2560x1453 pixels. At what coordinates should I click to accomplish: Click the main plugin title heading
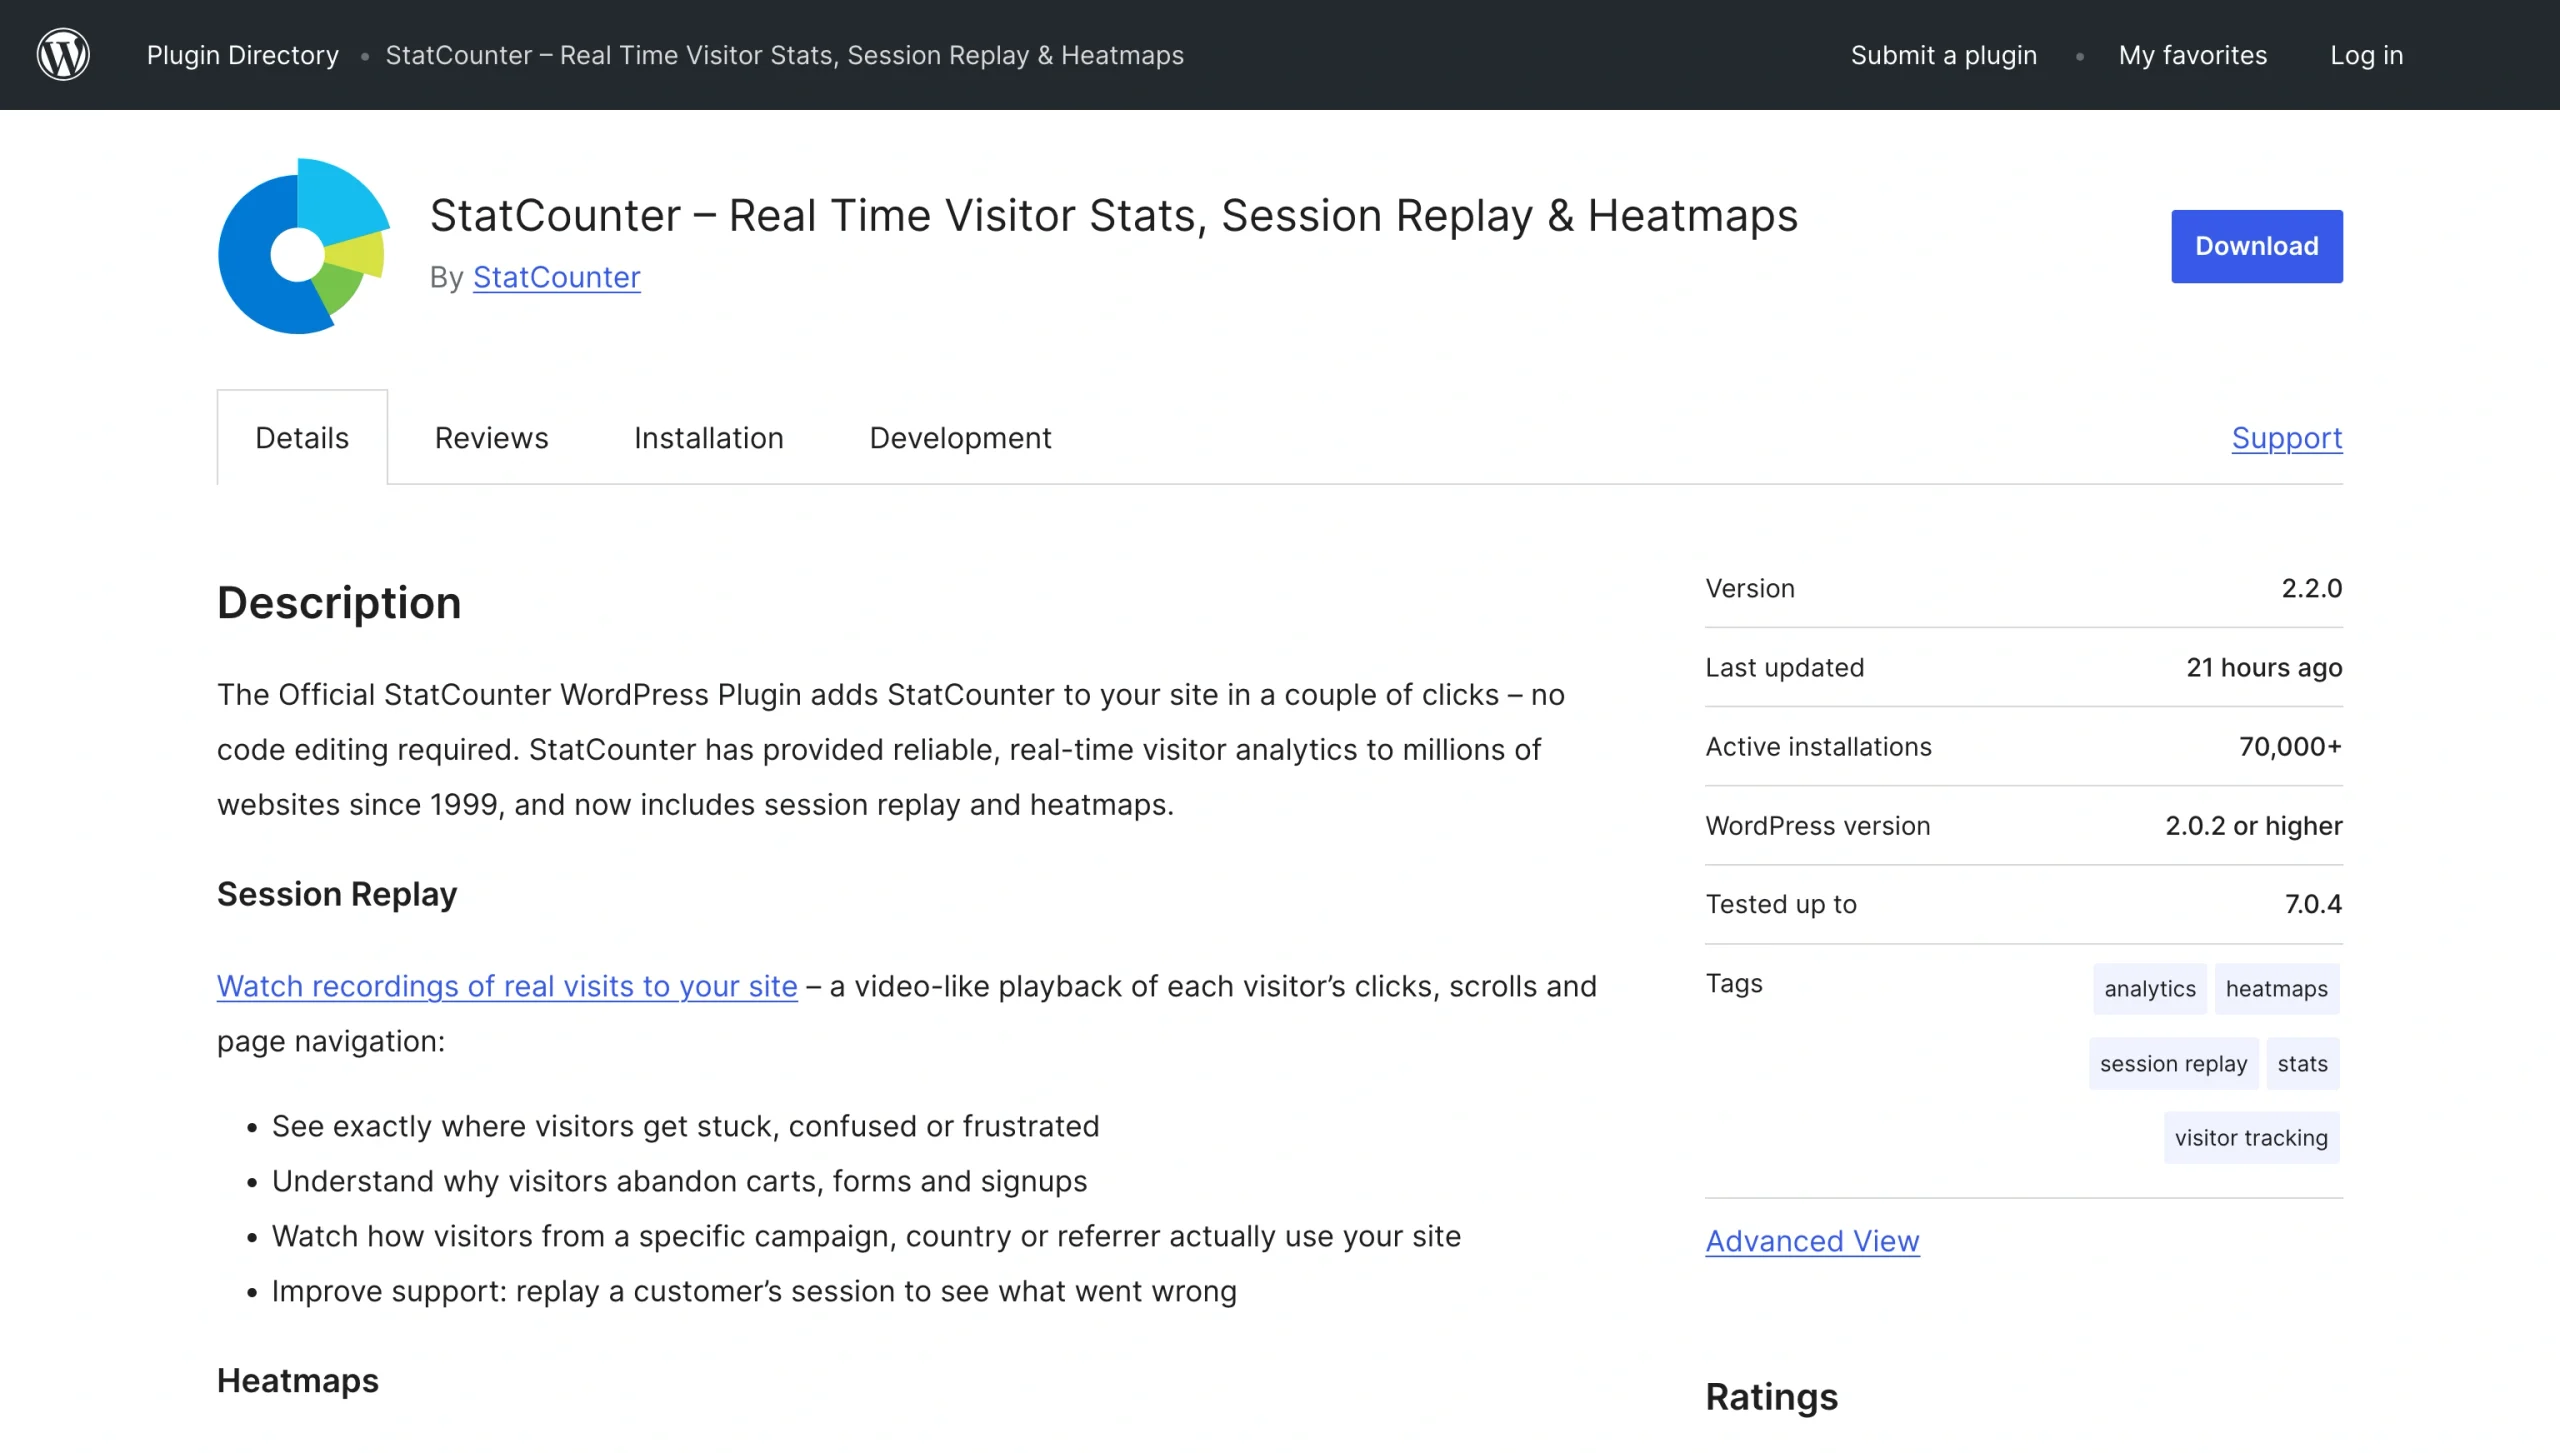click(x=1113, y=215)
